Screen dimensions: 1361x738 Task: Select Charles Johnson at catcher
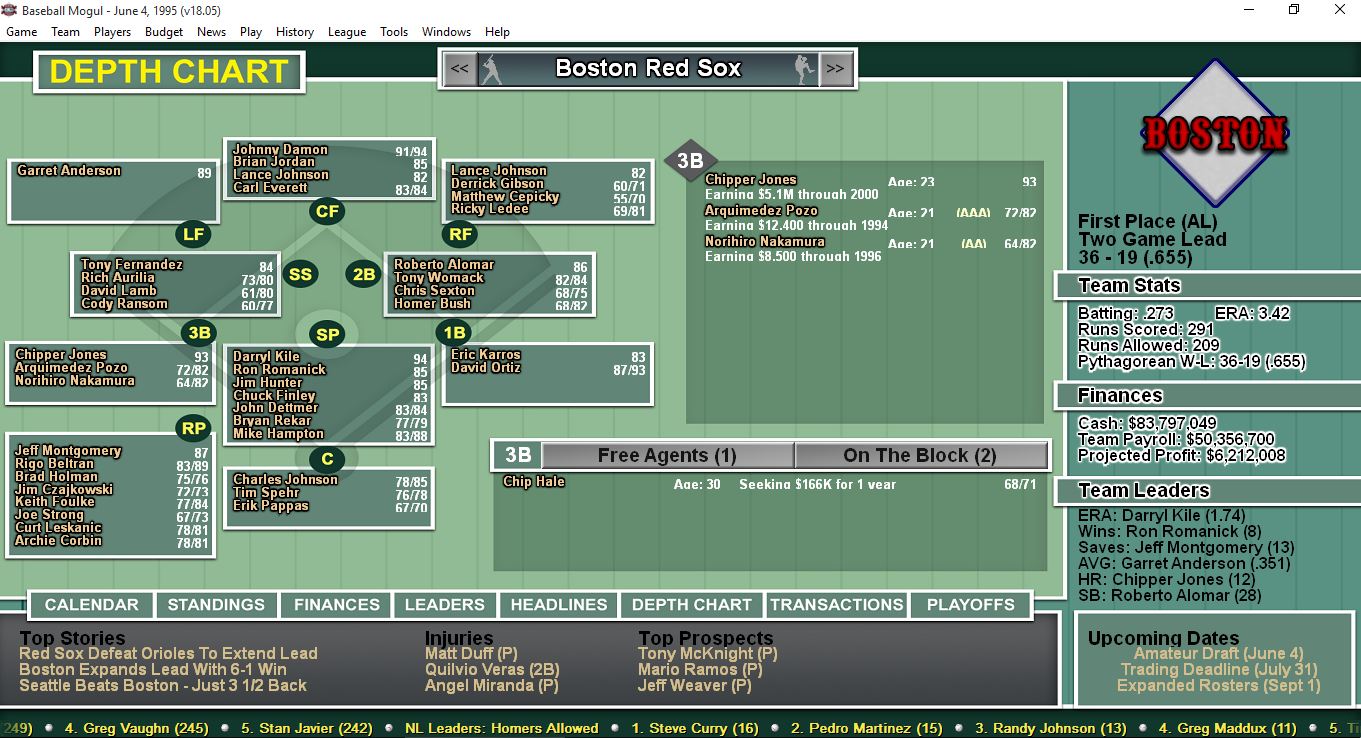(285, 480)
